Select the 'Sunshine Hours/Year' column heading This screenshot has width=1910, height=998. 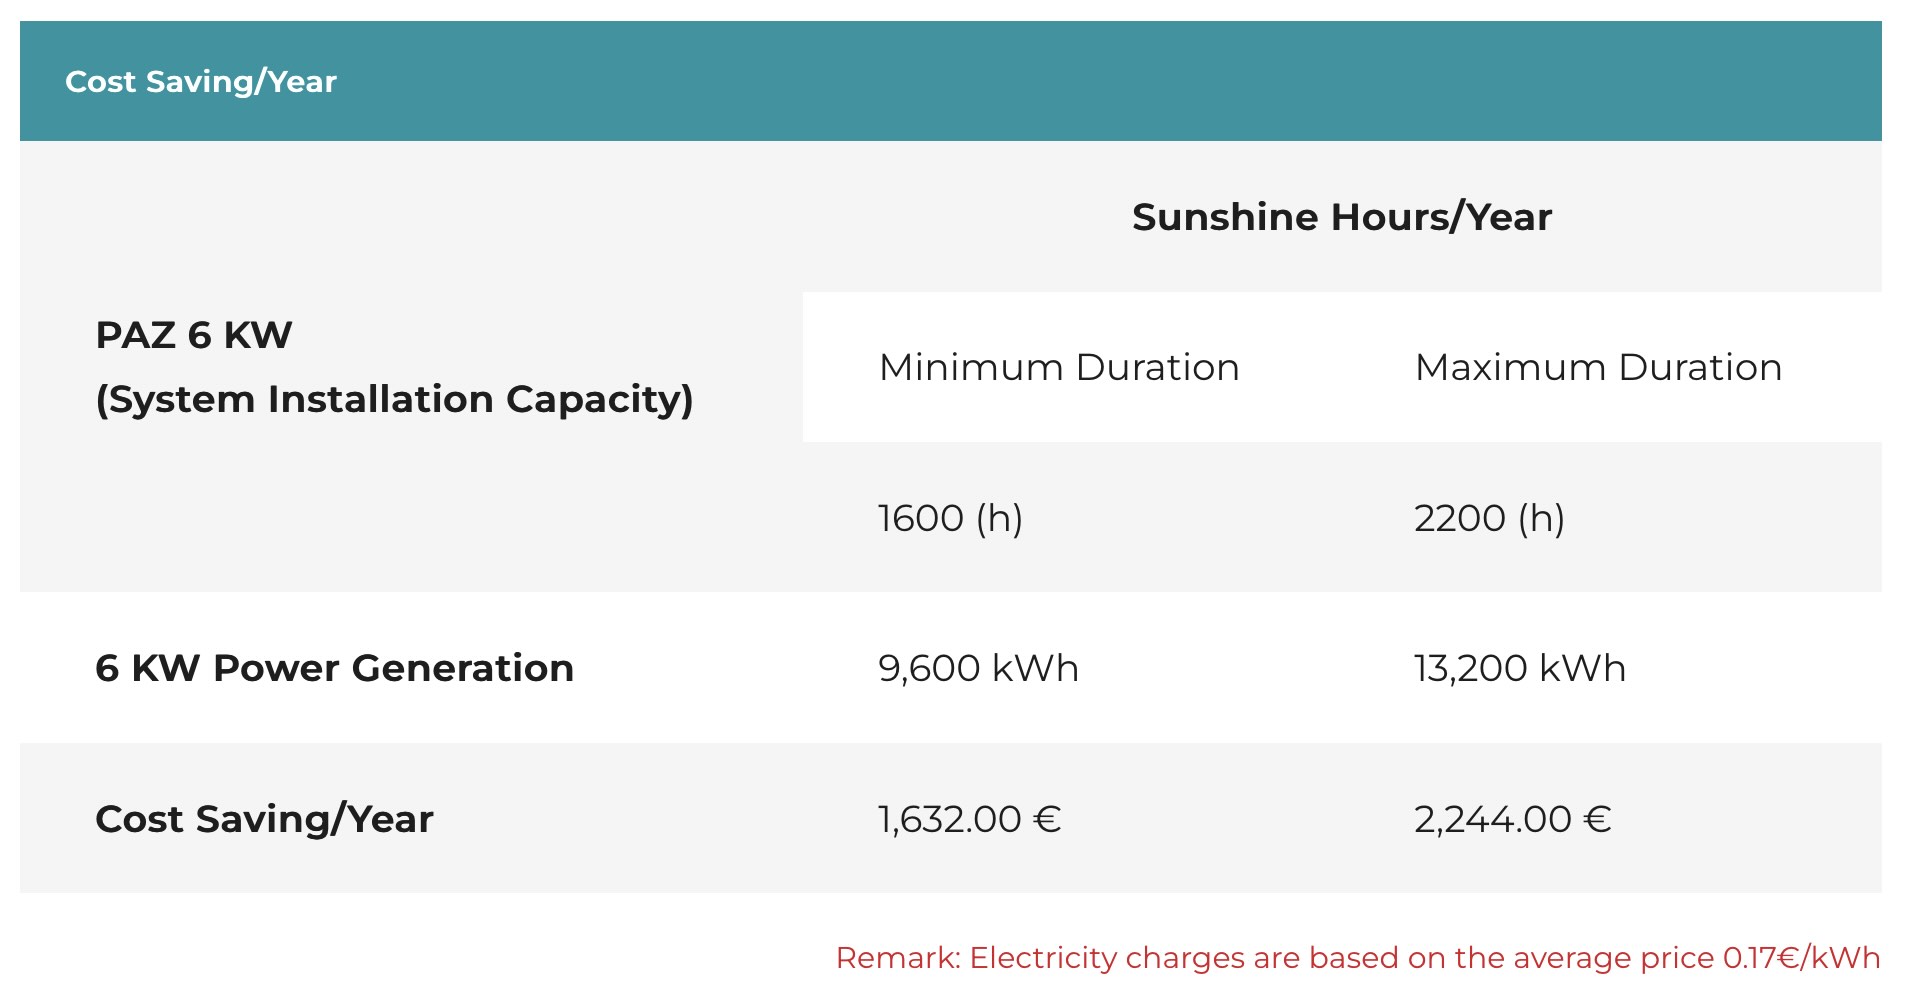[1341, 217]
